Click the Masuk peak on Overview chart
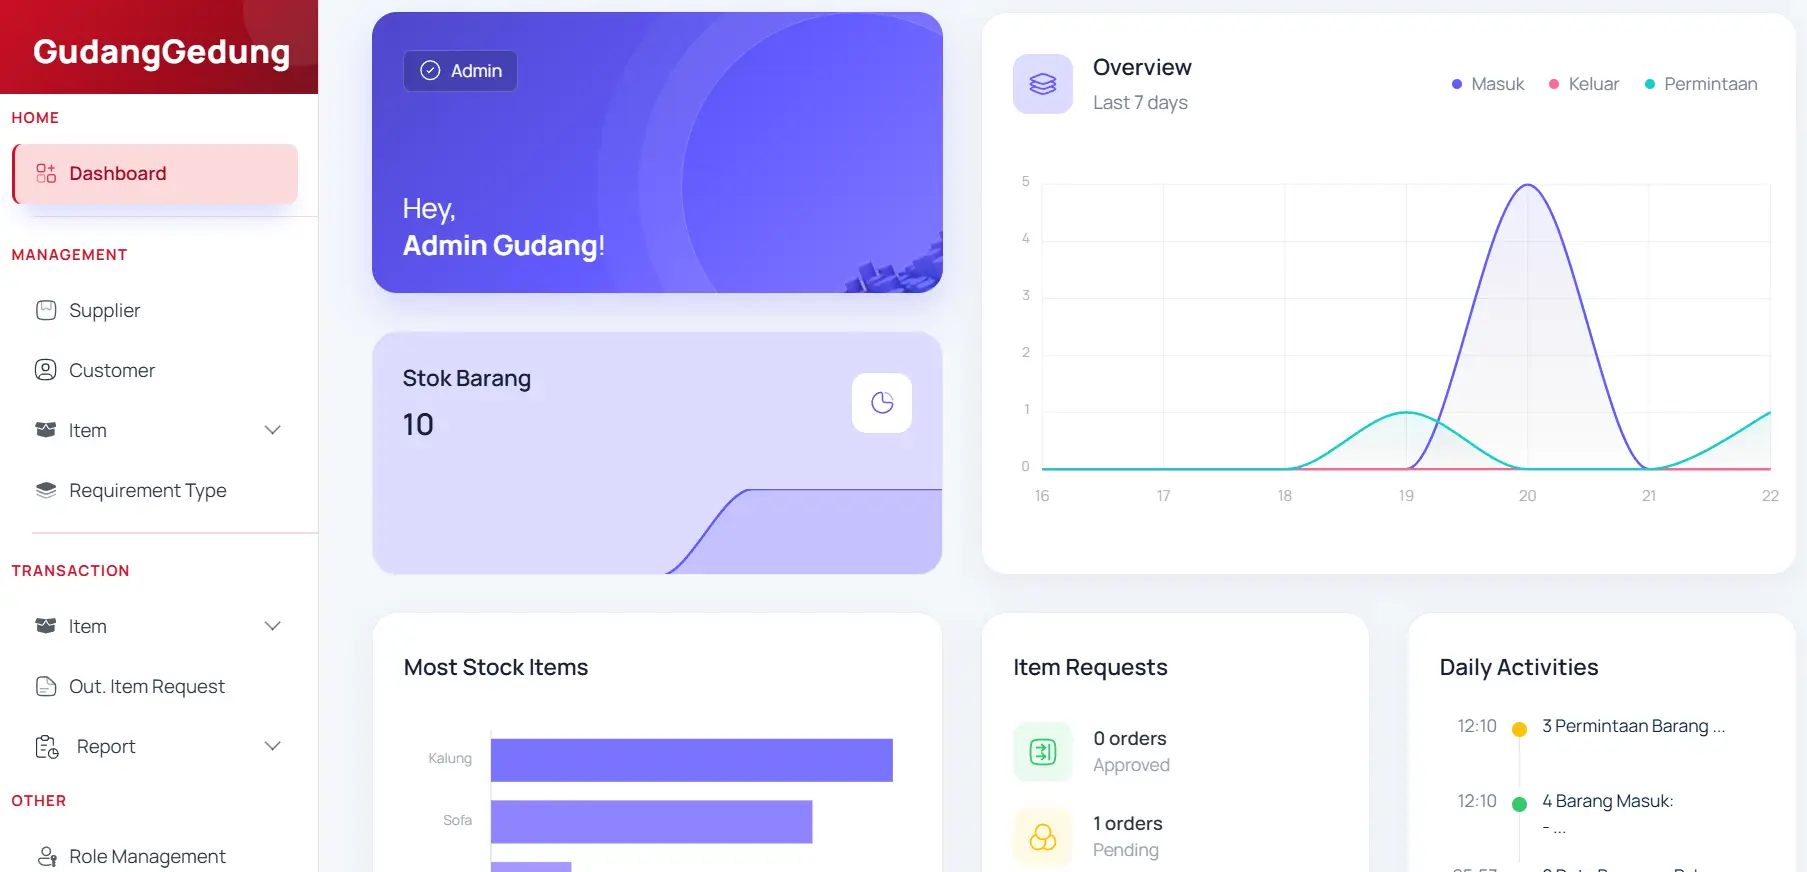 pyautogui.click(x=1528, y=186)
